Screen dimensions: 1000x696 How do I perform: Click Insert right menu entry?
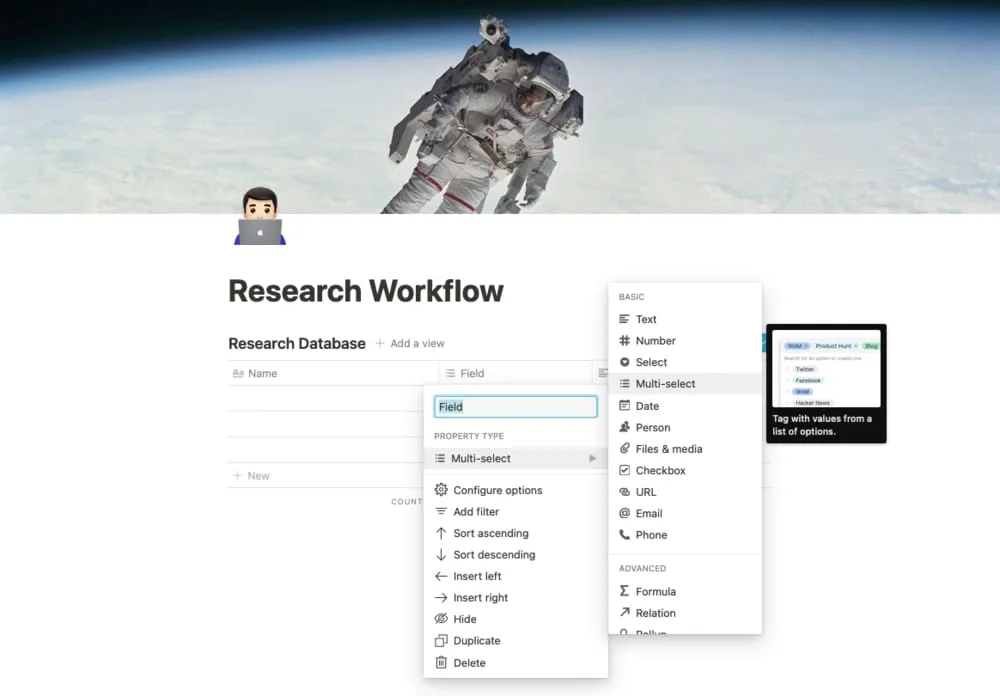pos(515,598)
